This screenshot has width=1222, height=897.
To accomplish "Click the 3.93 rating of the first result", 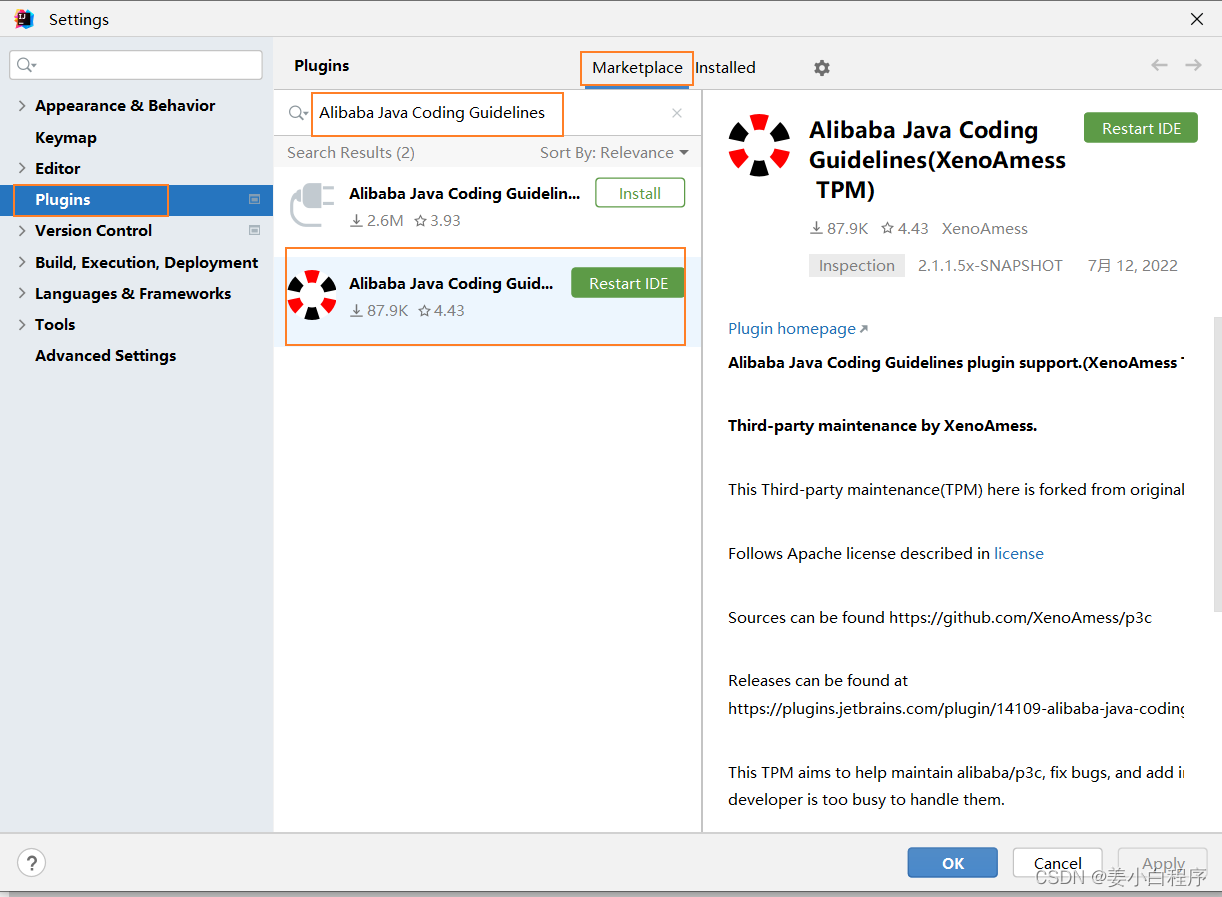I will (437, 221).
